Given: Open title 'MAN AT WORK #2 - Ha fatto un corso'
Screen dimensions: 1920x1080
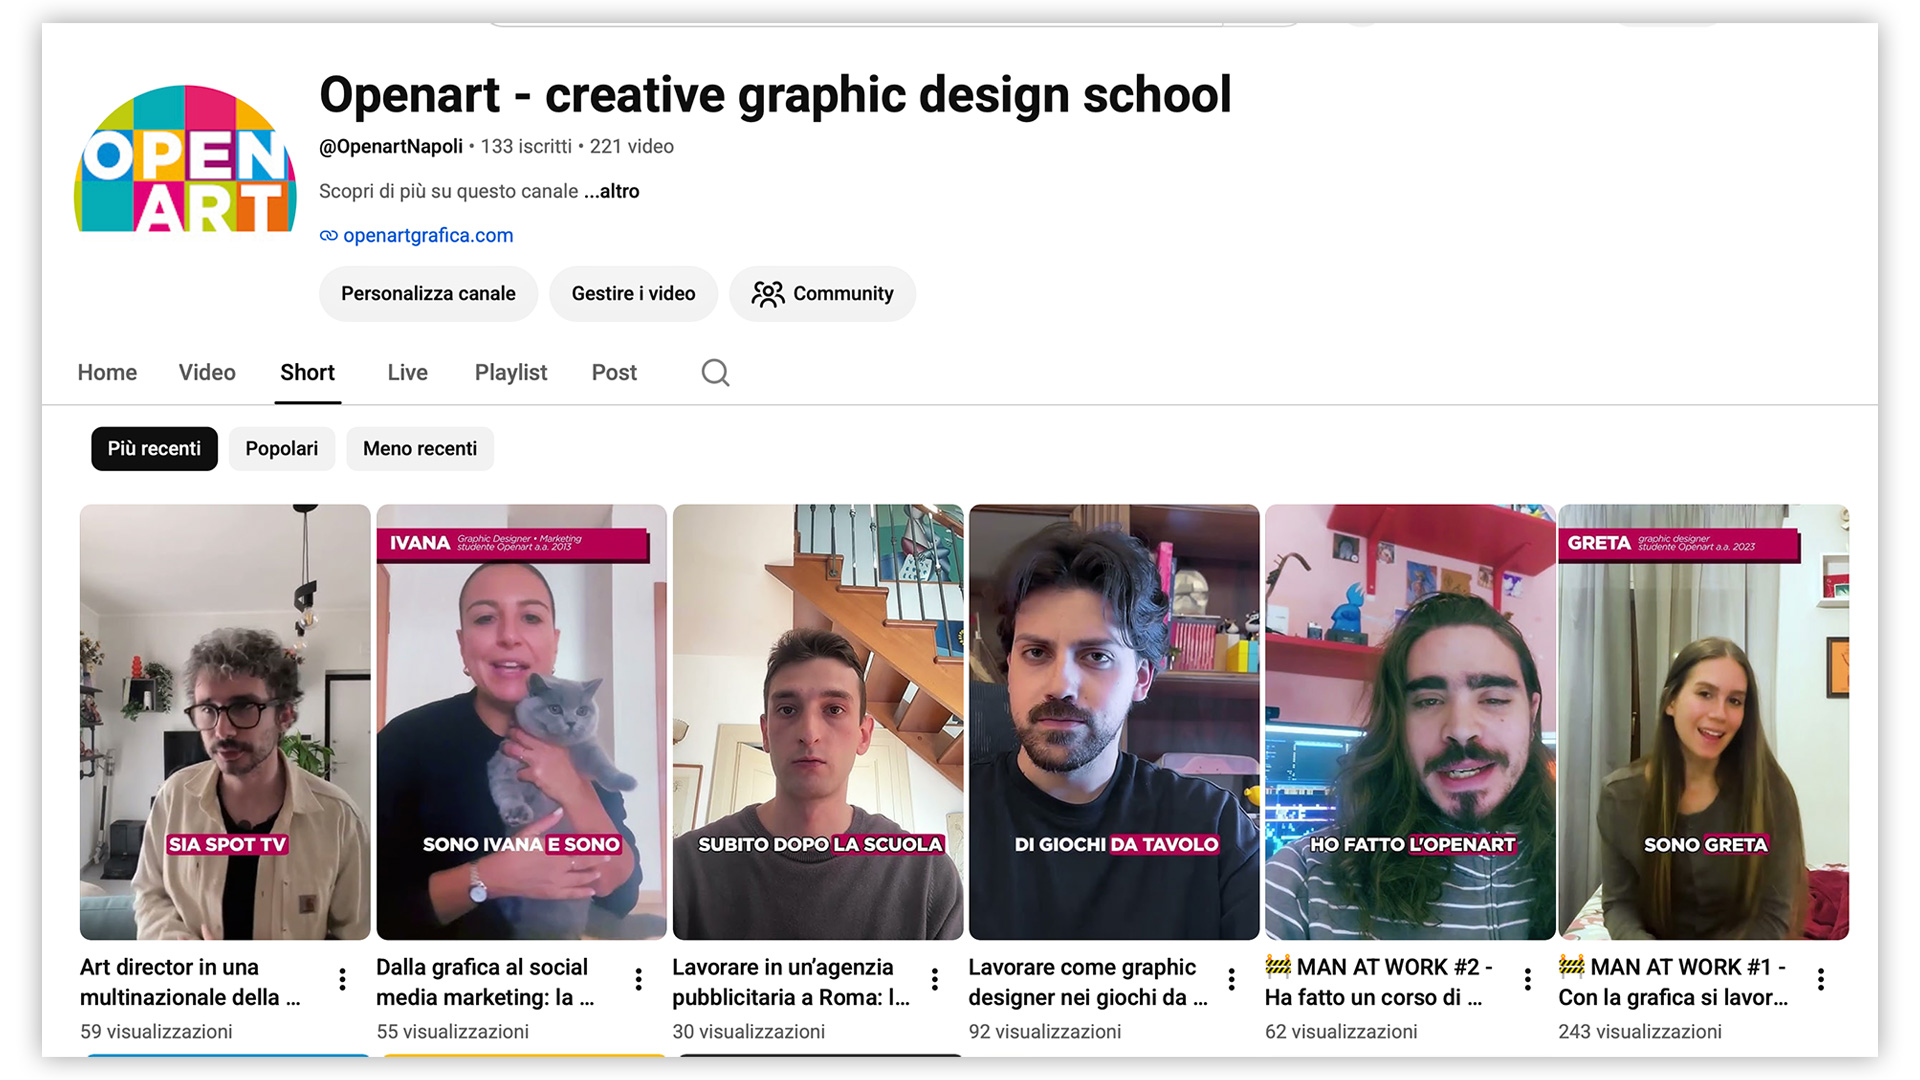Looking at the screenshot, I should pyautogui.click(x=1379, y=982).
